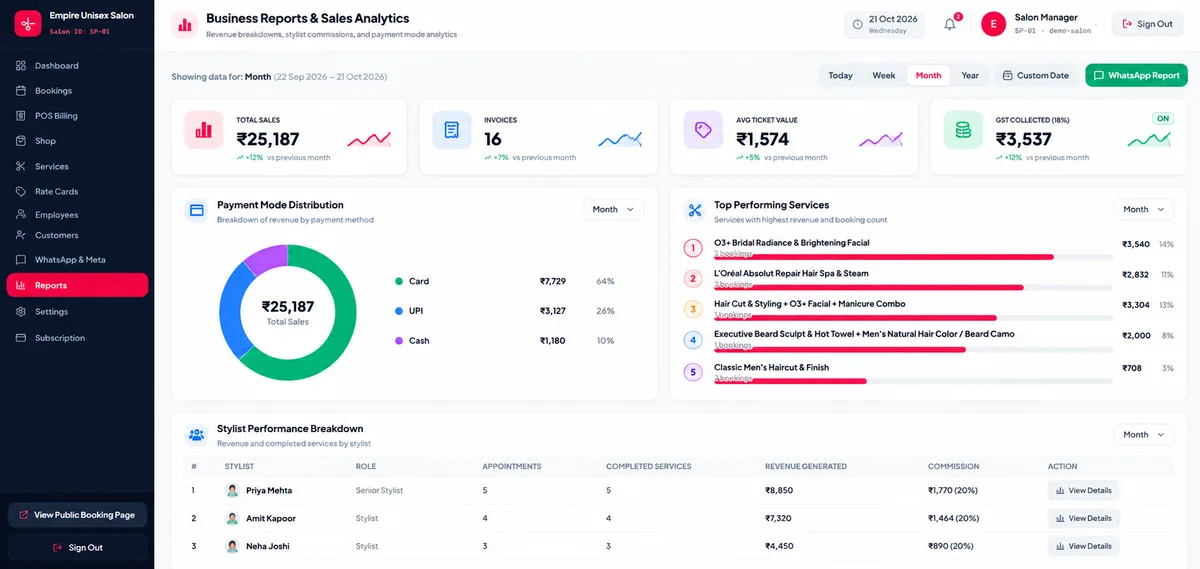1200x569 pixels.
Task: Click Neha Joshi's avatar icon
Action: click(233, 546)
